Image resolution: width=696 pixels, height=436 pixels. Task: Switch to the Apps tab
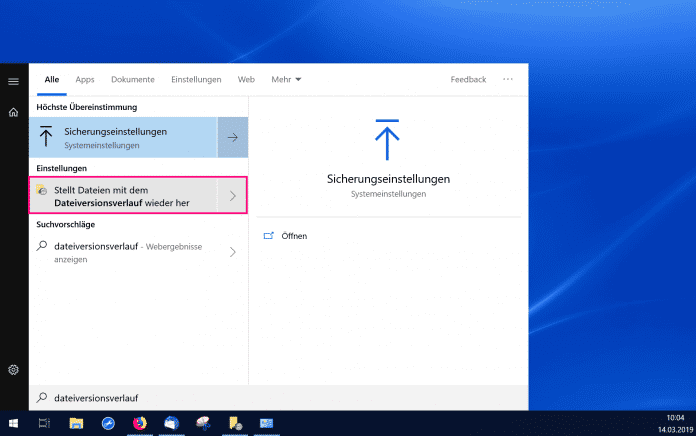click(85, 79)
